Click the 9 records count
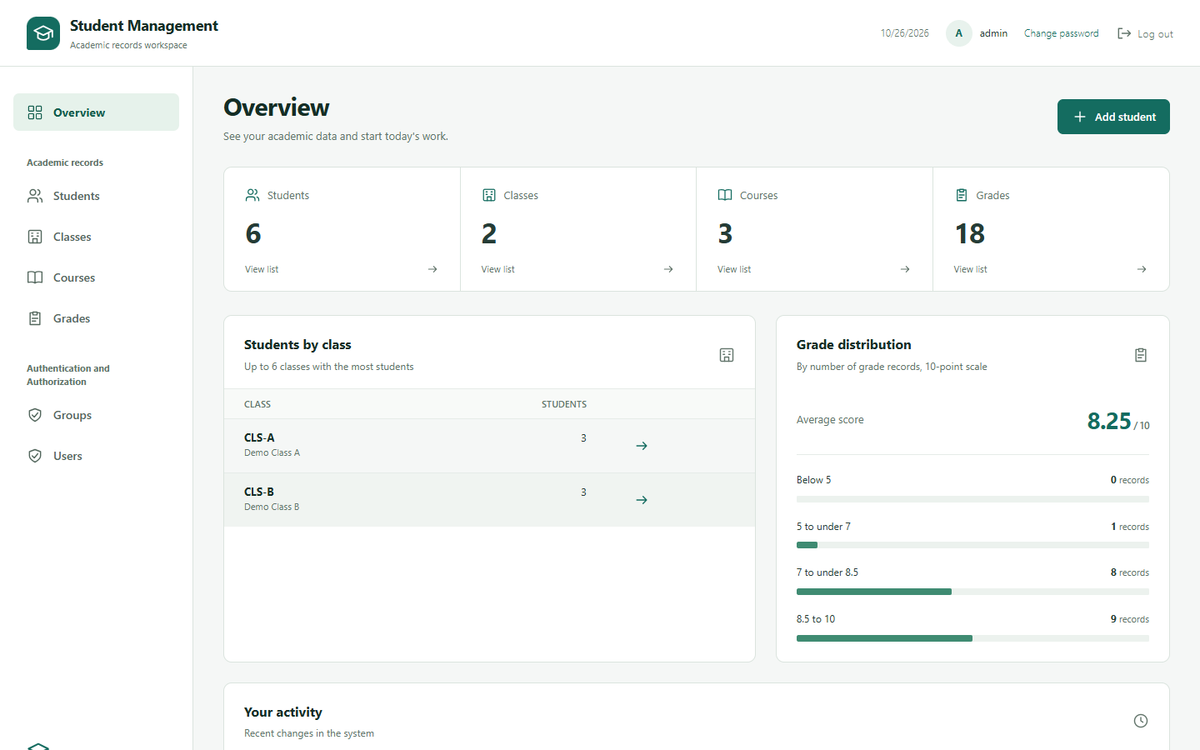The height and width of the screenshot is (750, 1200). [1130, 619]
